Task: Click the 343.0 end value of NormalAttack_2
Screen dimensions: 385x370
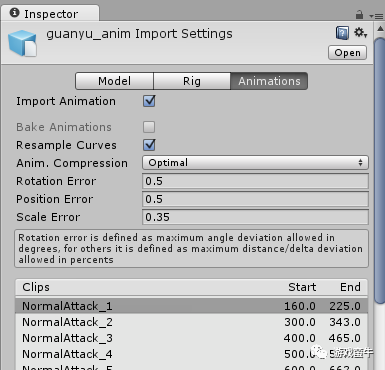Action: tap(345, 322)
